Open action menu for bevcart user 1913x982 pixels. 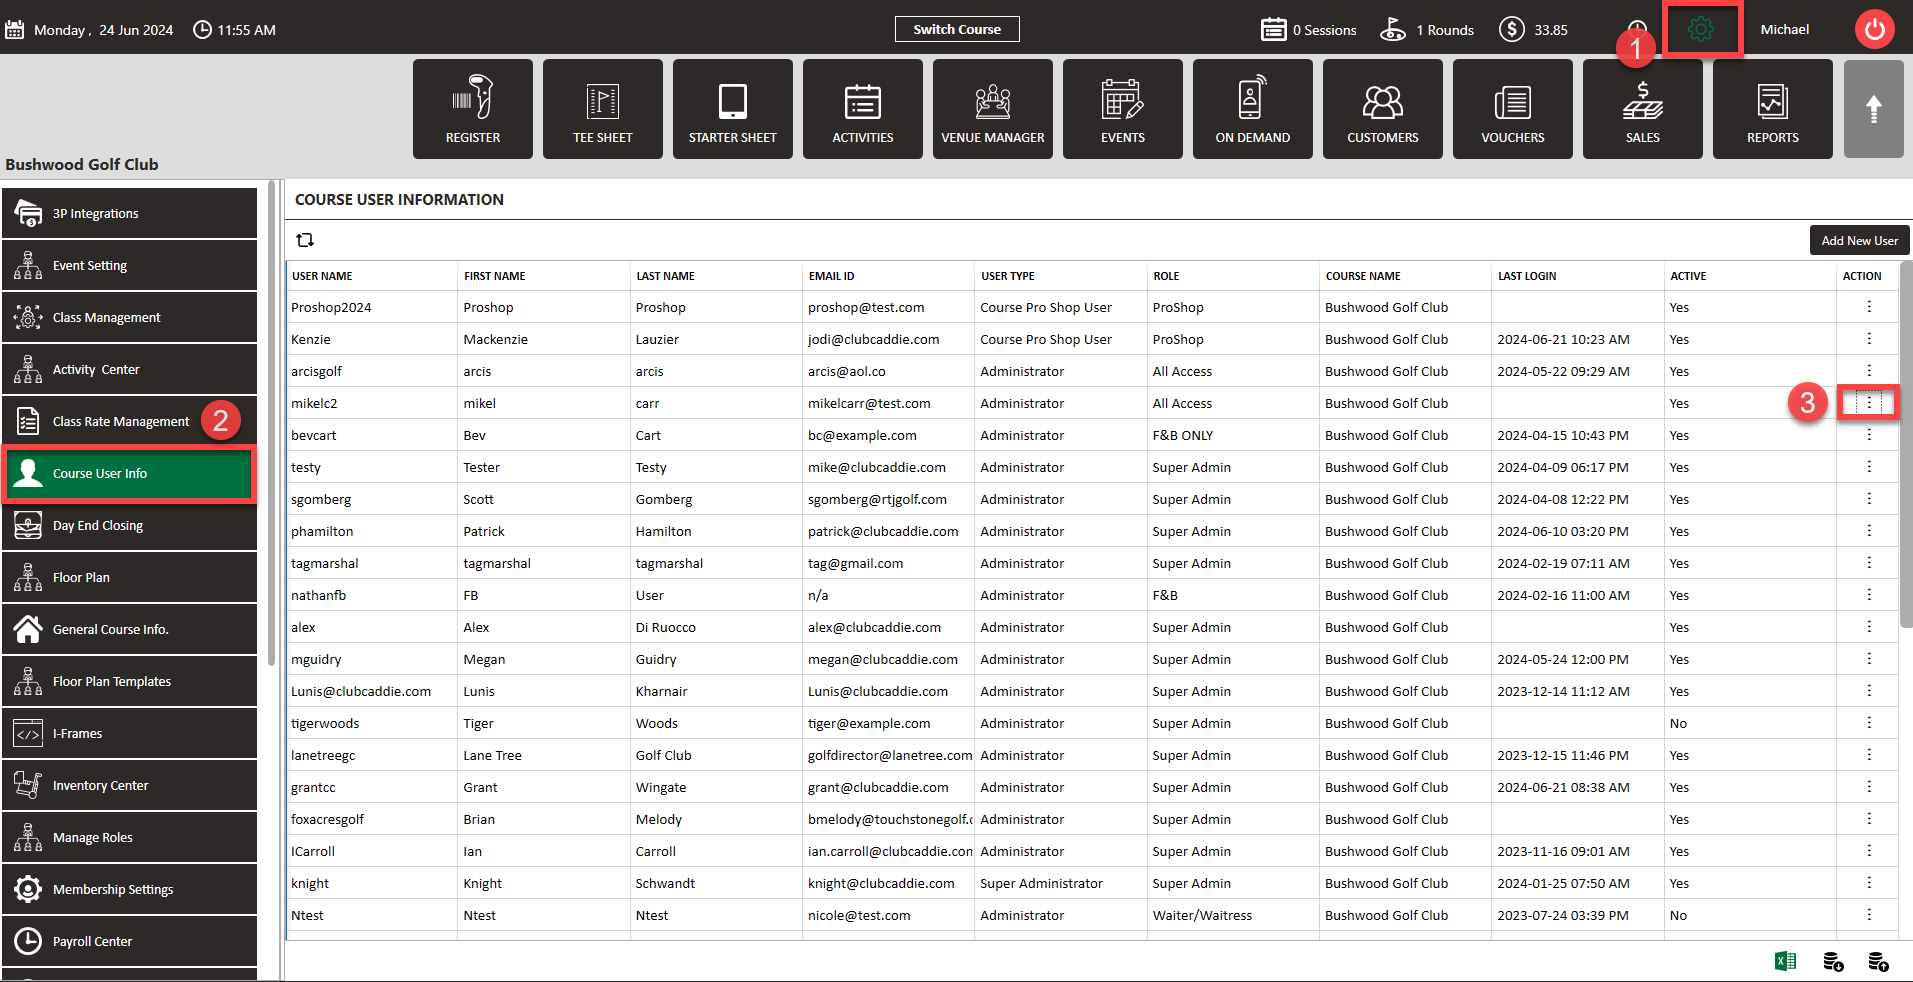1869,435
